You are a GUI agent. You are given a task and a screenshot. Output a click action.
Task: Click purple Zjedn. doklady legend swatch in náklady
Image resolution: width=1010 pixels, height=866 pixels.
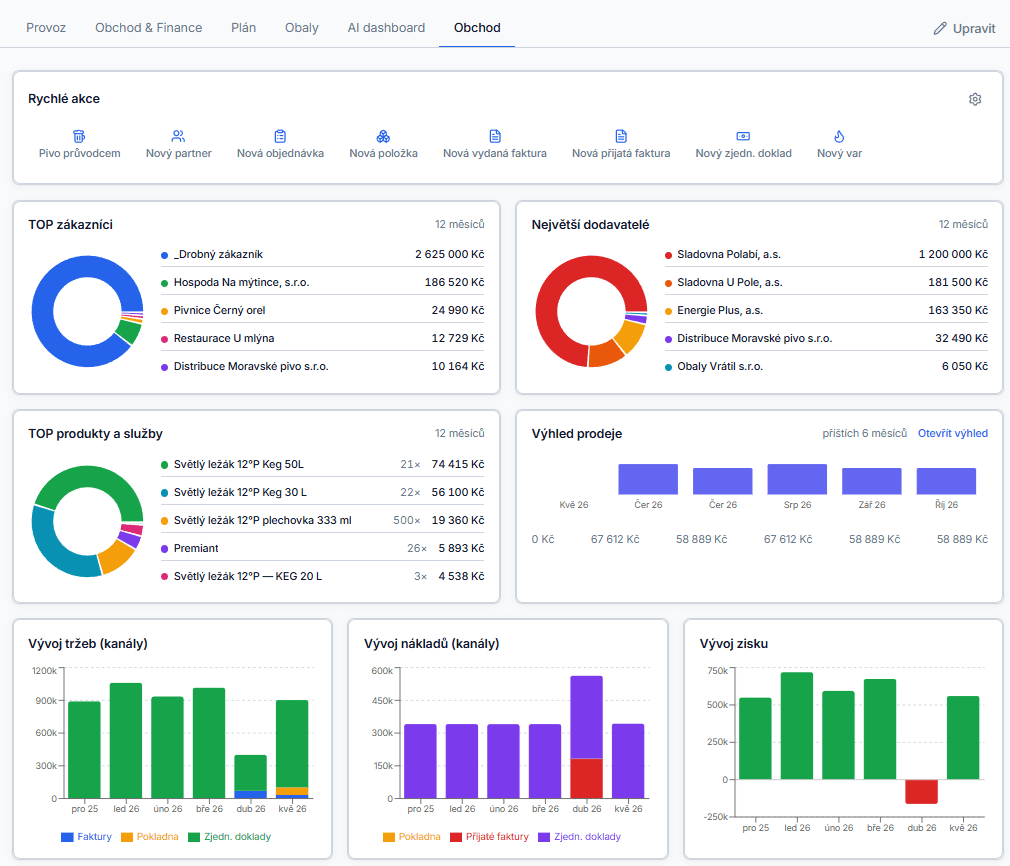pyautogui.click(x=544, y=837)
